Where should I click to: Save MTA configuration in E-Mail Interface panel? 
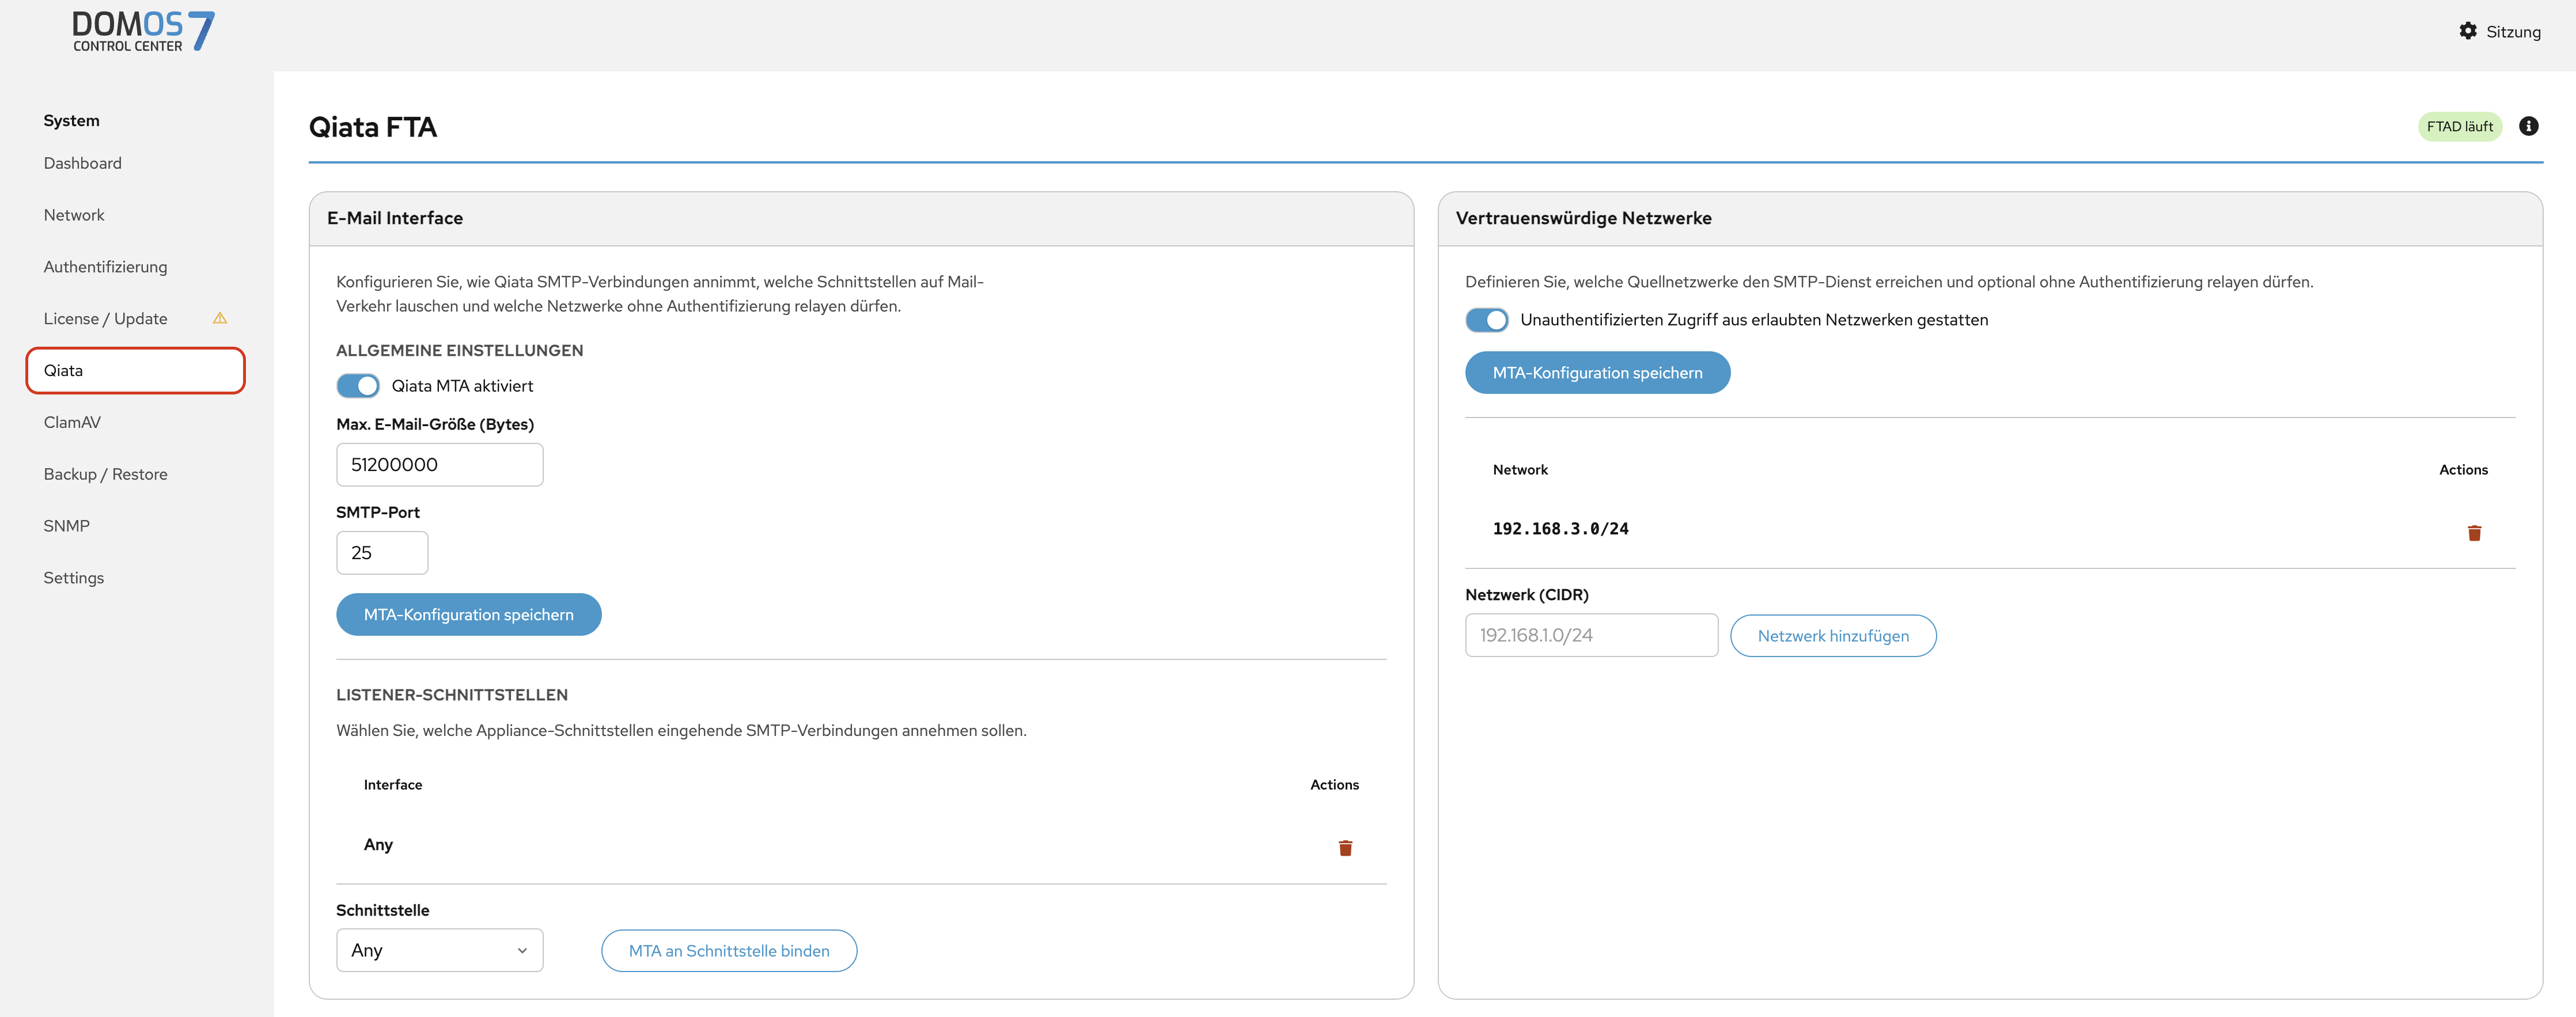point(469,614)
